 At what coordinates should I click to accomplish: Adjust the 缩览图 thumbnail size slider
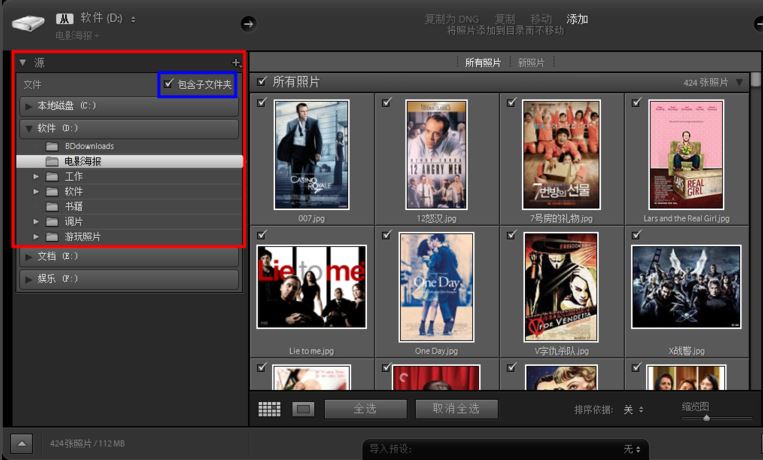click(x=707, y=418)
